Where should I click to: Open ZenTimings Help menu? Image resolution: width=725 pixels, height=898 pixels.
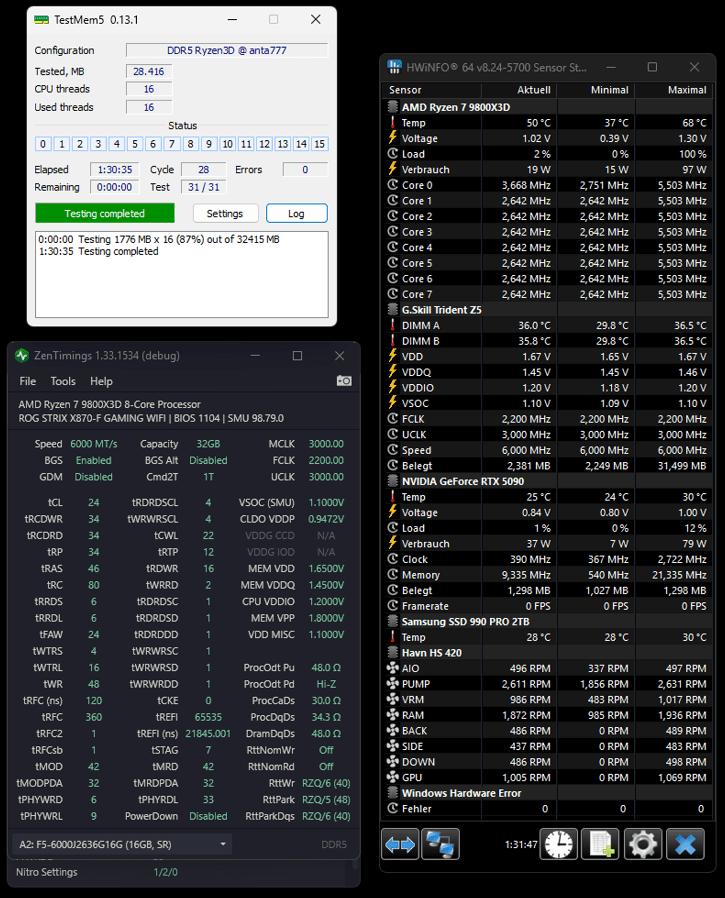(101, 381)
